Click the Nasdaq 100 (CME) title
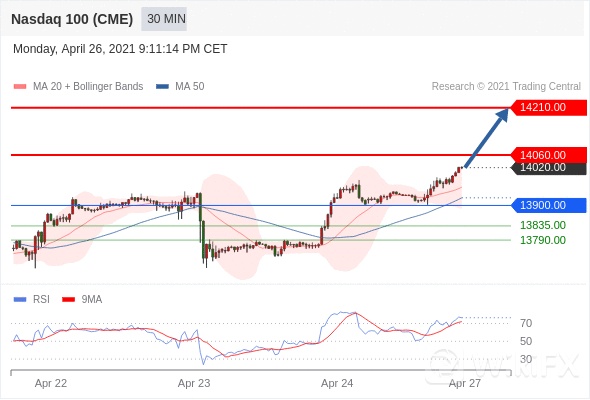The height and width of the screenshot is (400, 590). tap(72, 19)
